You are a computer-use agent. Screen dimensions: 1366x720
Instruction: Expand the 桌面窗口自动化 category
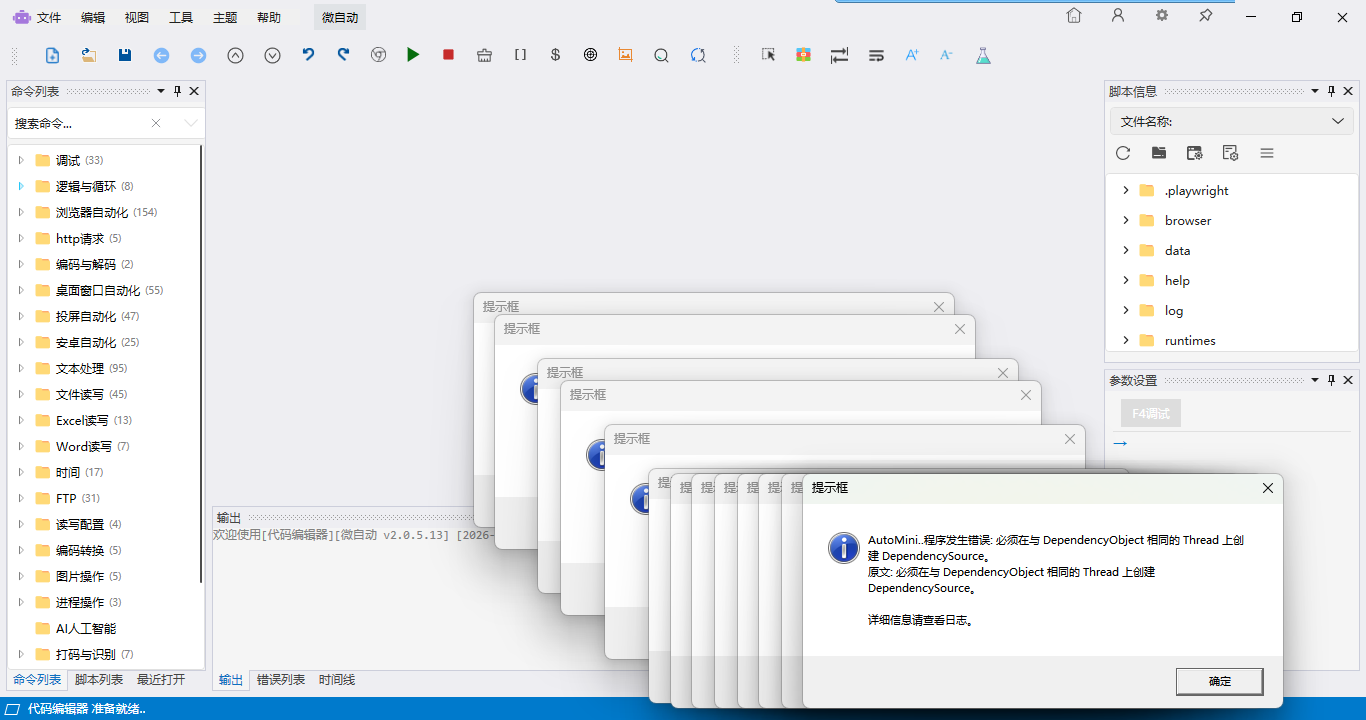20,290
